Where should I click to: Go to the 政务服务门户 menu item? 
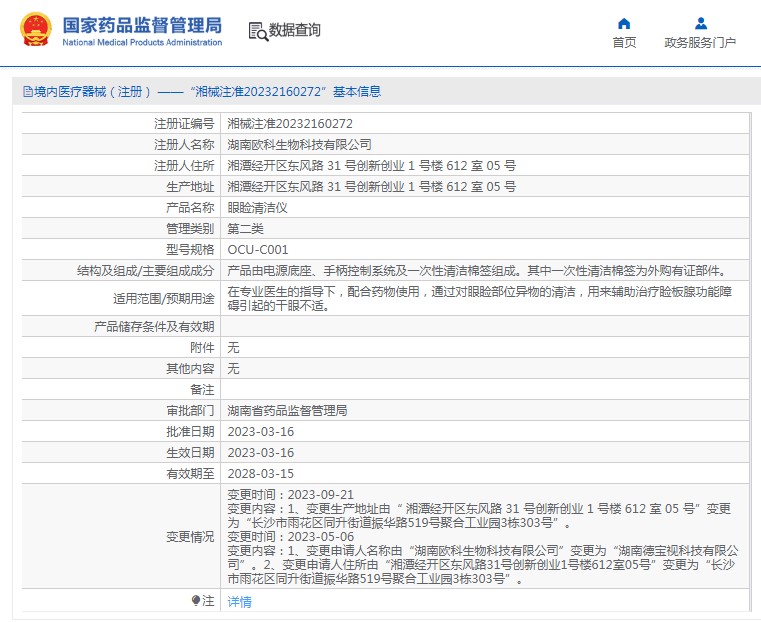point(700,42)
